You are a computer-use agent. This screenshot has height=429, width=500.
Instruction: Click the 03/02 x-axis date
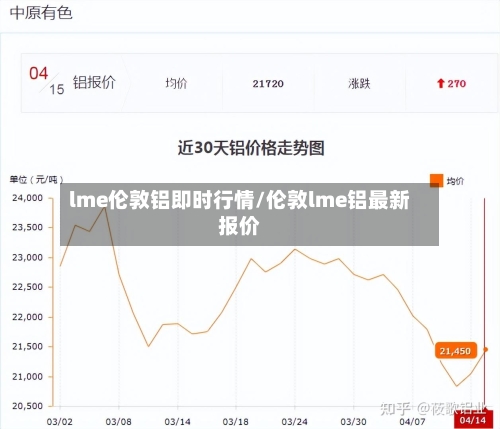(x=60, y=422)
